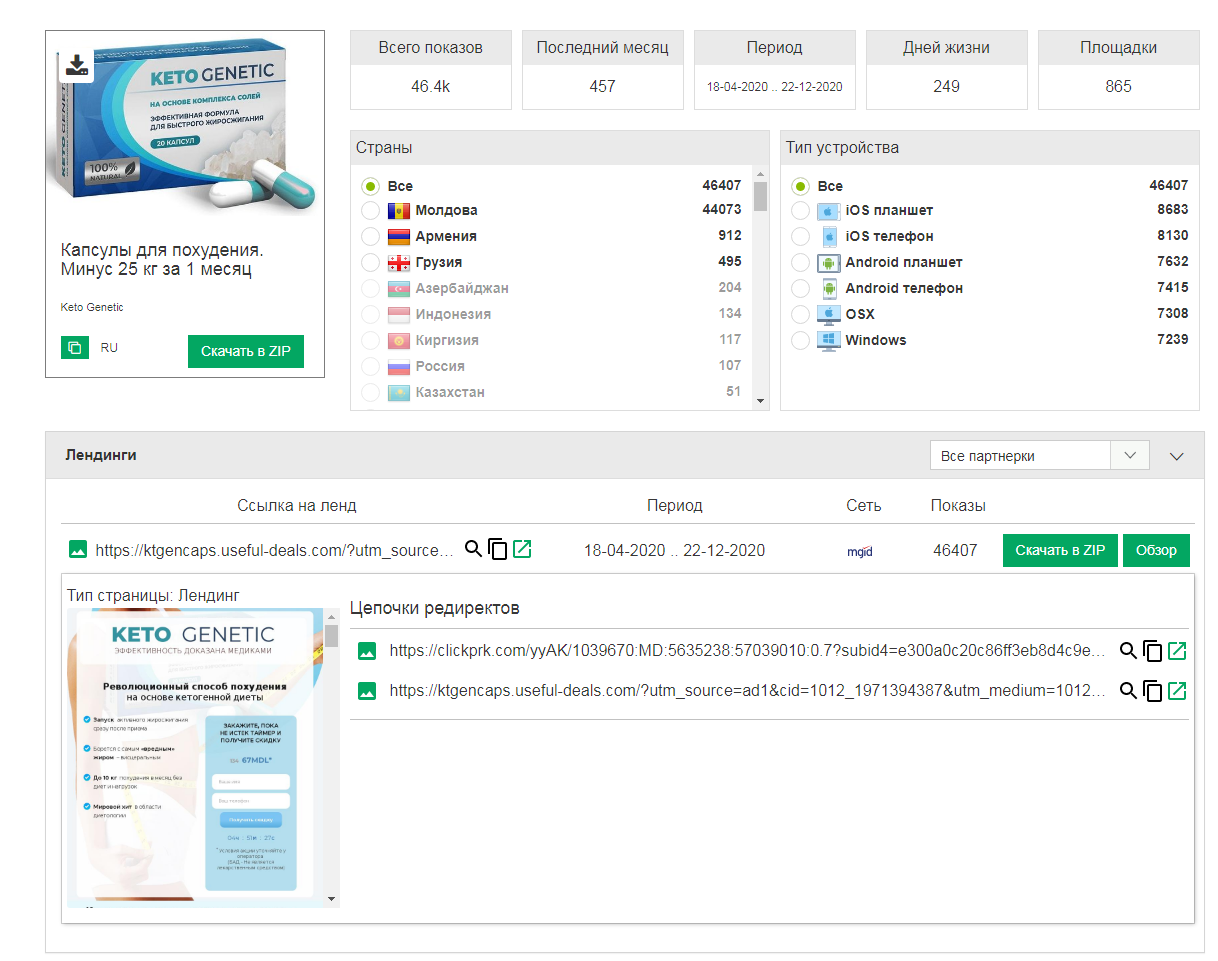
Task: Select the Грузия country radio button
Action: coord(371,263)
